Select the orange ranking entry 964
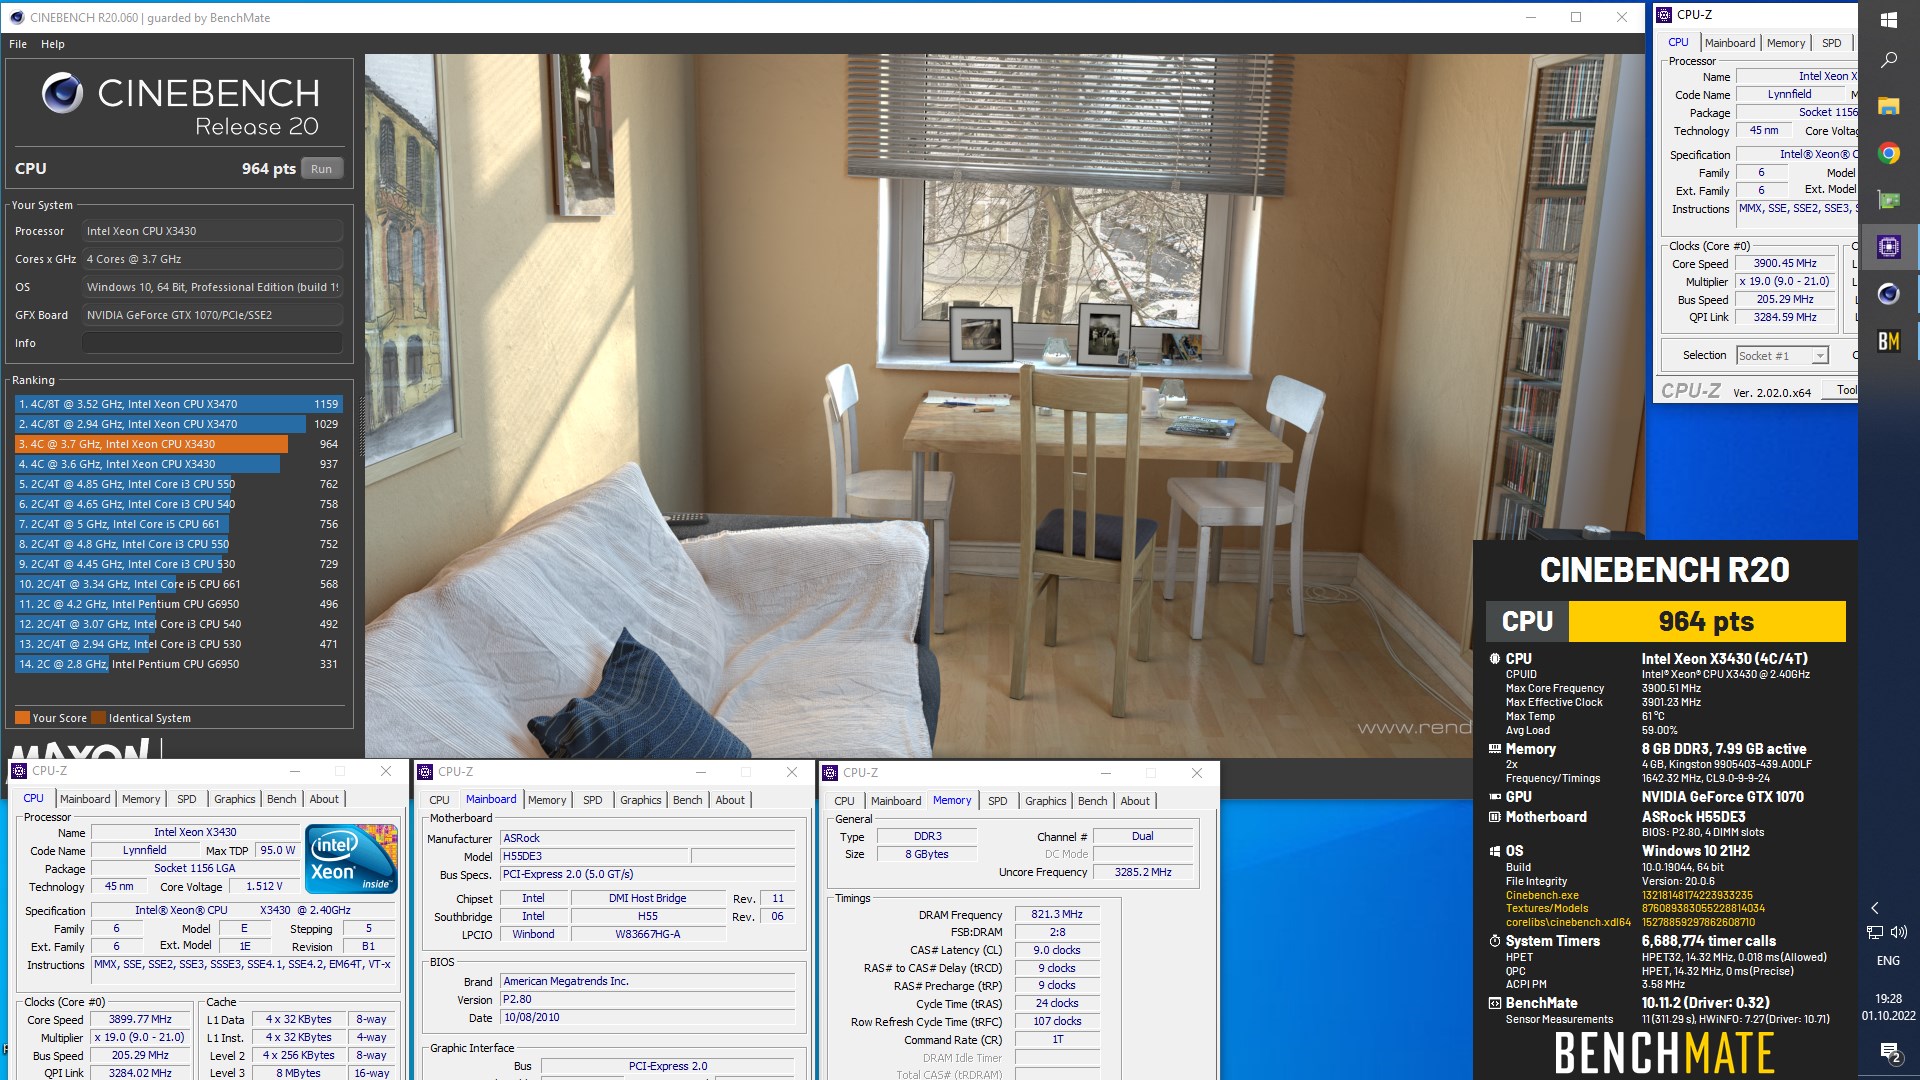 click(x=178, y=444)
